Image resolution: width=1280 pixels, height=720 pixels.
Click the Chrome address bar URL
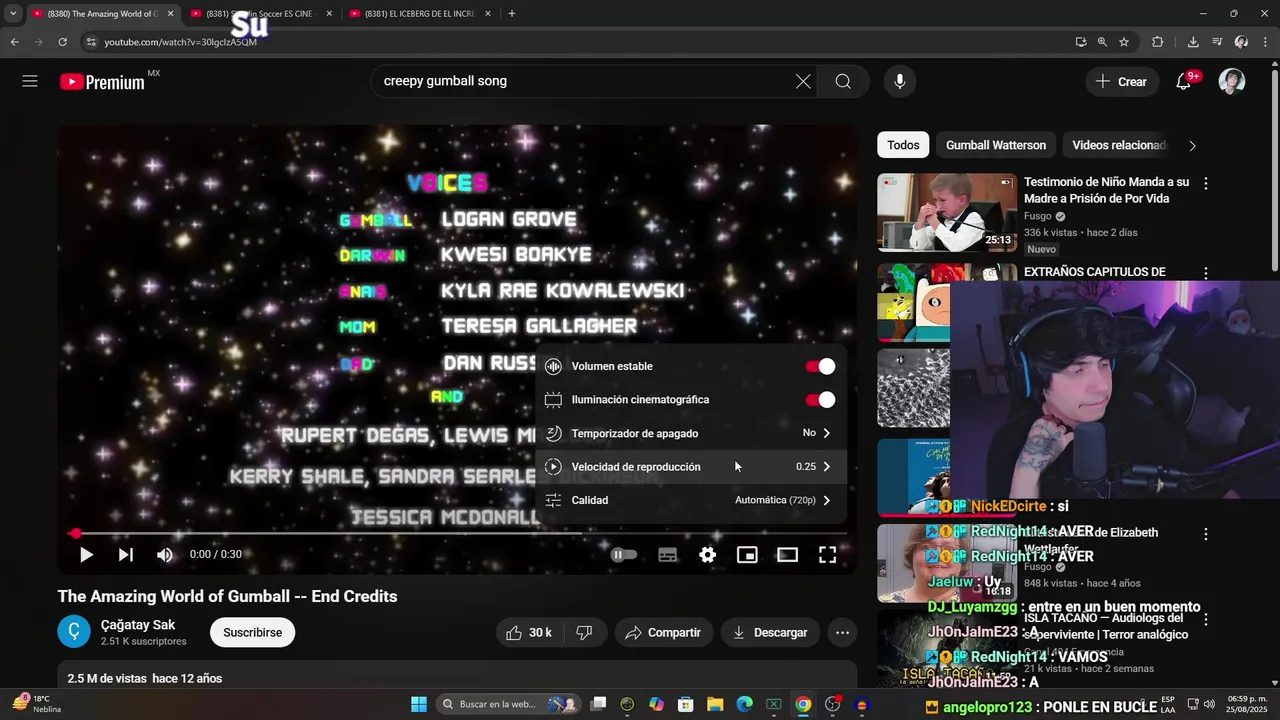(180, 42)
